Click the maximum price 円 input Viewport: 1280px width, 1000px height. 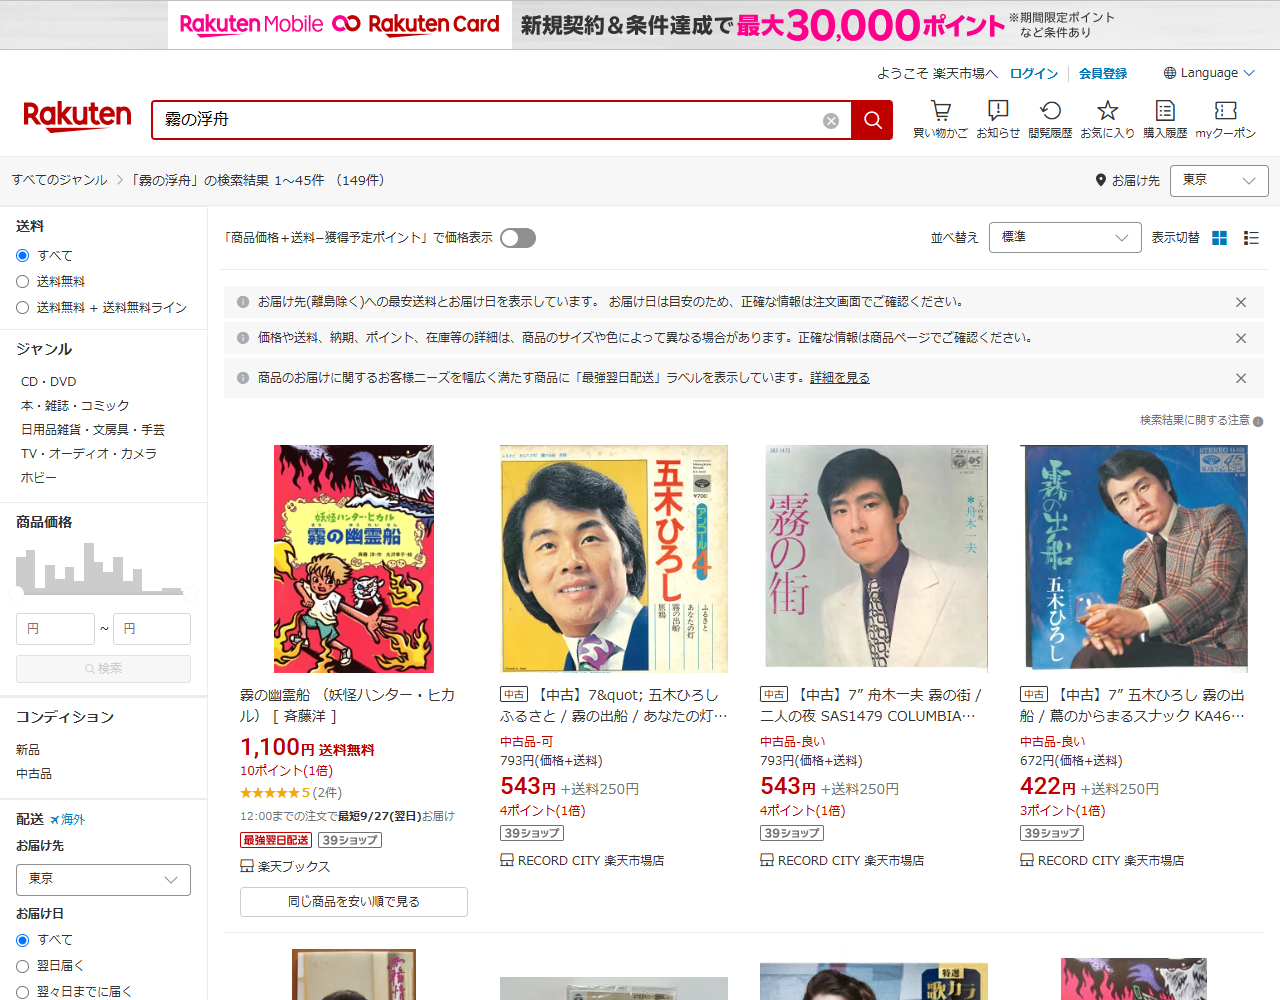point(151,629)
